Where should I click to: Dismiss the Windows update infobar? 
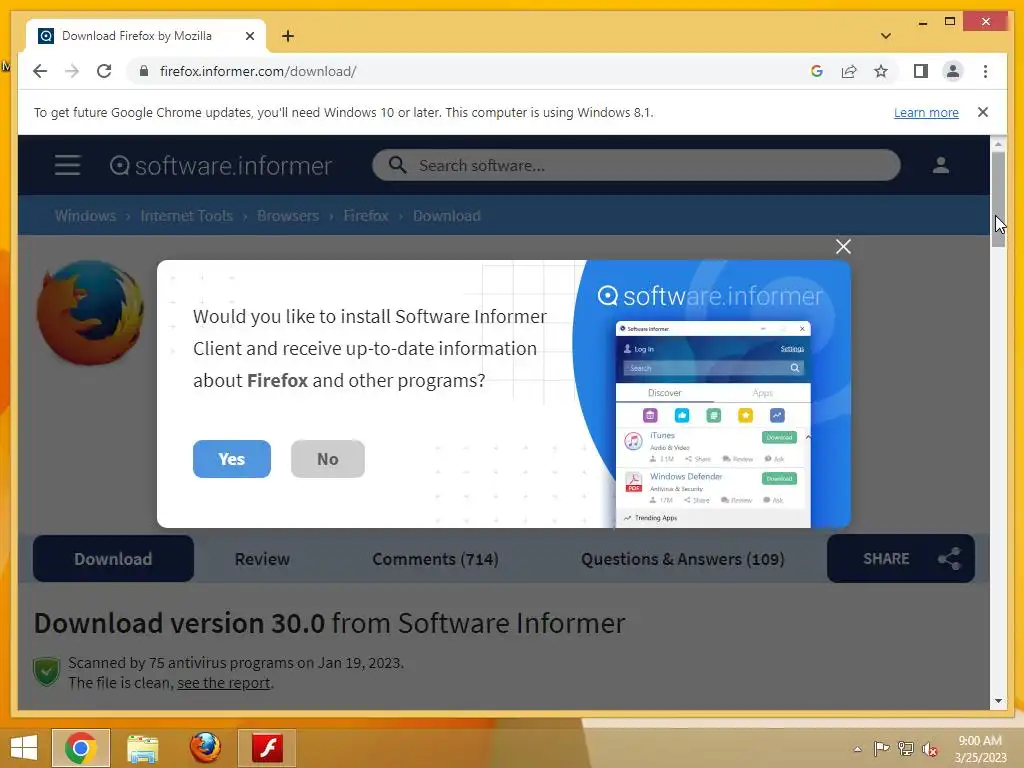pyautogui.click(x=982, y=112)
